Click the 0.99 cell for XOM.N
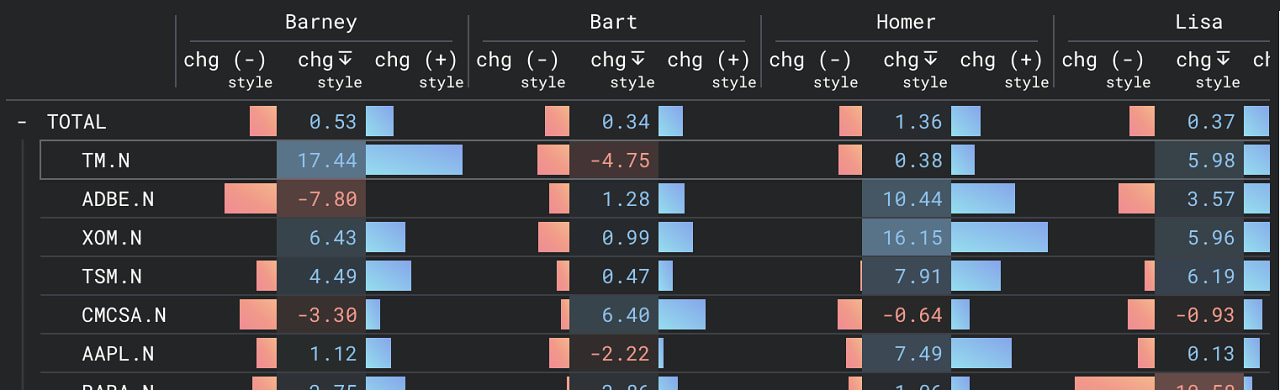This screenshot has width=1280, height=390. (x=614, y=238)
